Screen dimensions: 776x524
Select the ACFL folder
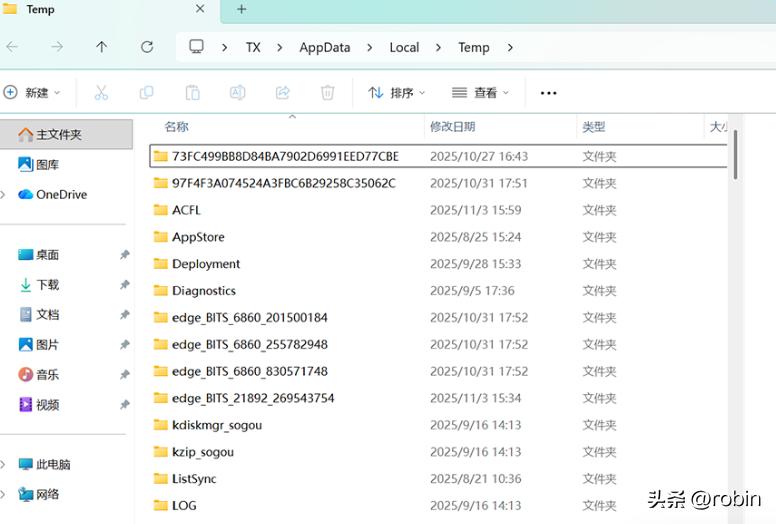[x=438, y=210]
